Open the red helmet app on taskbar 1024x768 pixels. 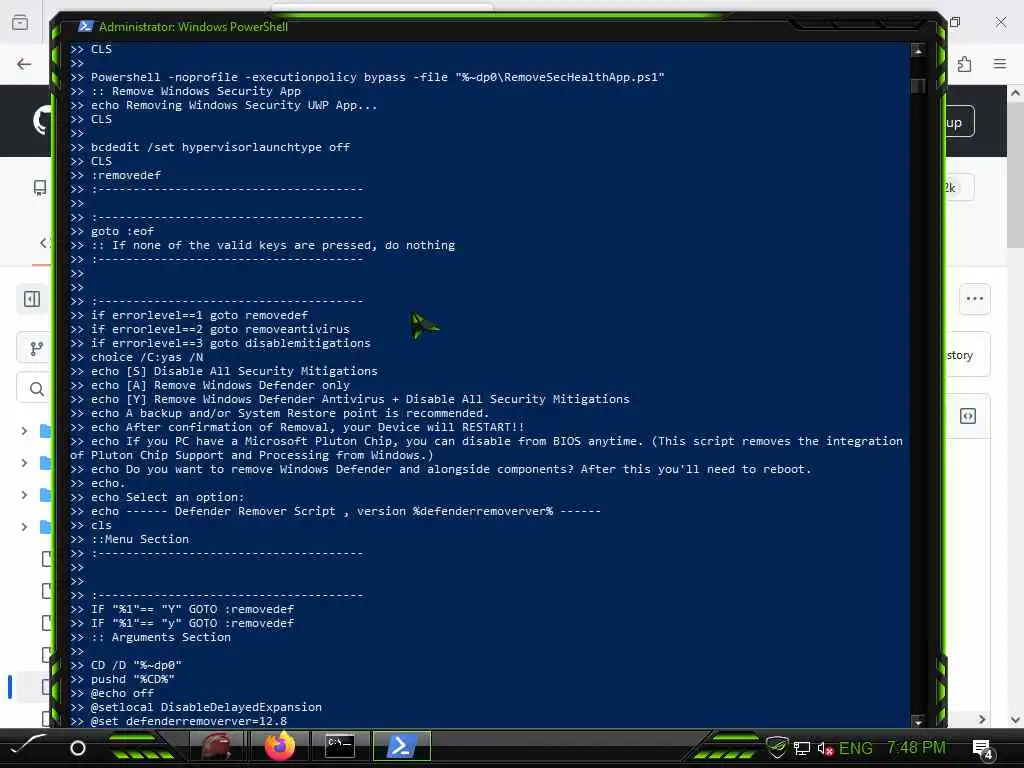(216, 746)
